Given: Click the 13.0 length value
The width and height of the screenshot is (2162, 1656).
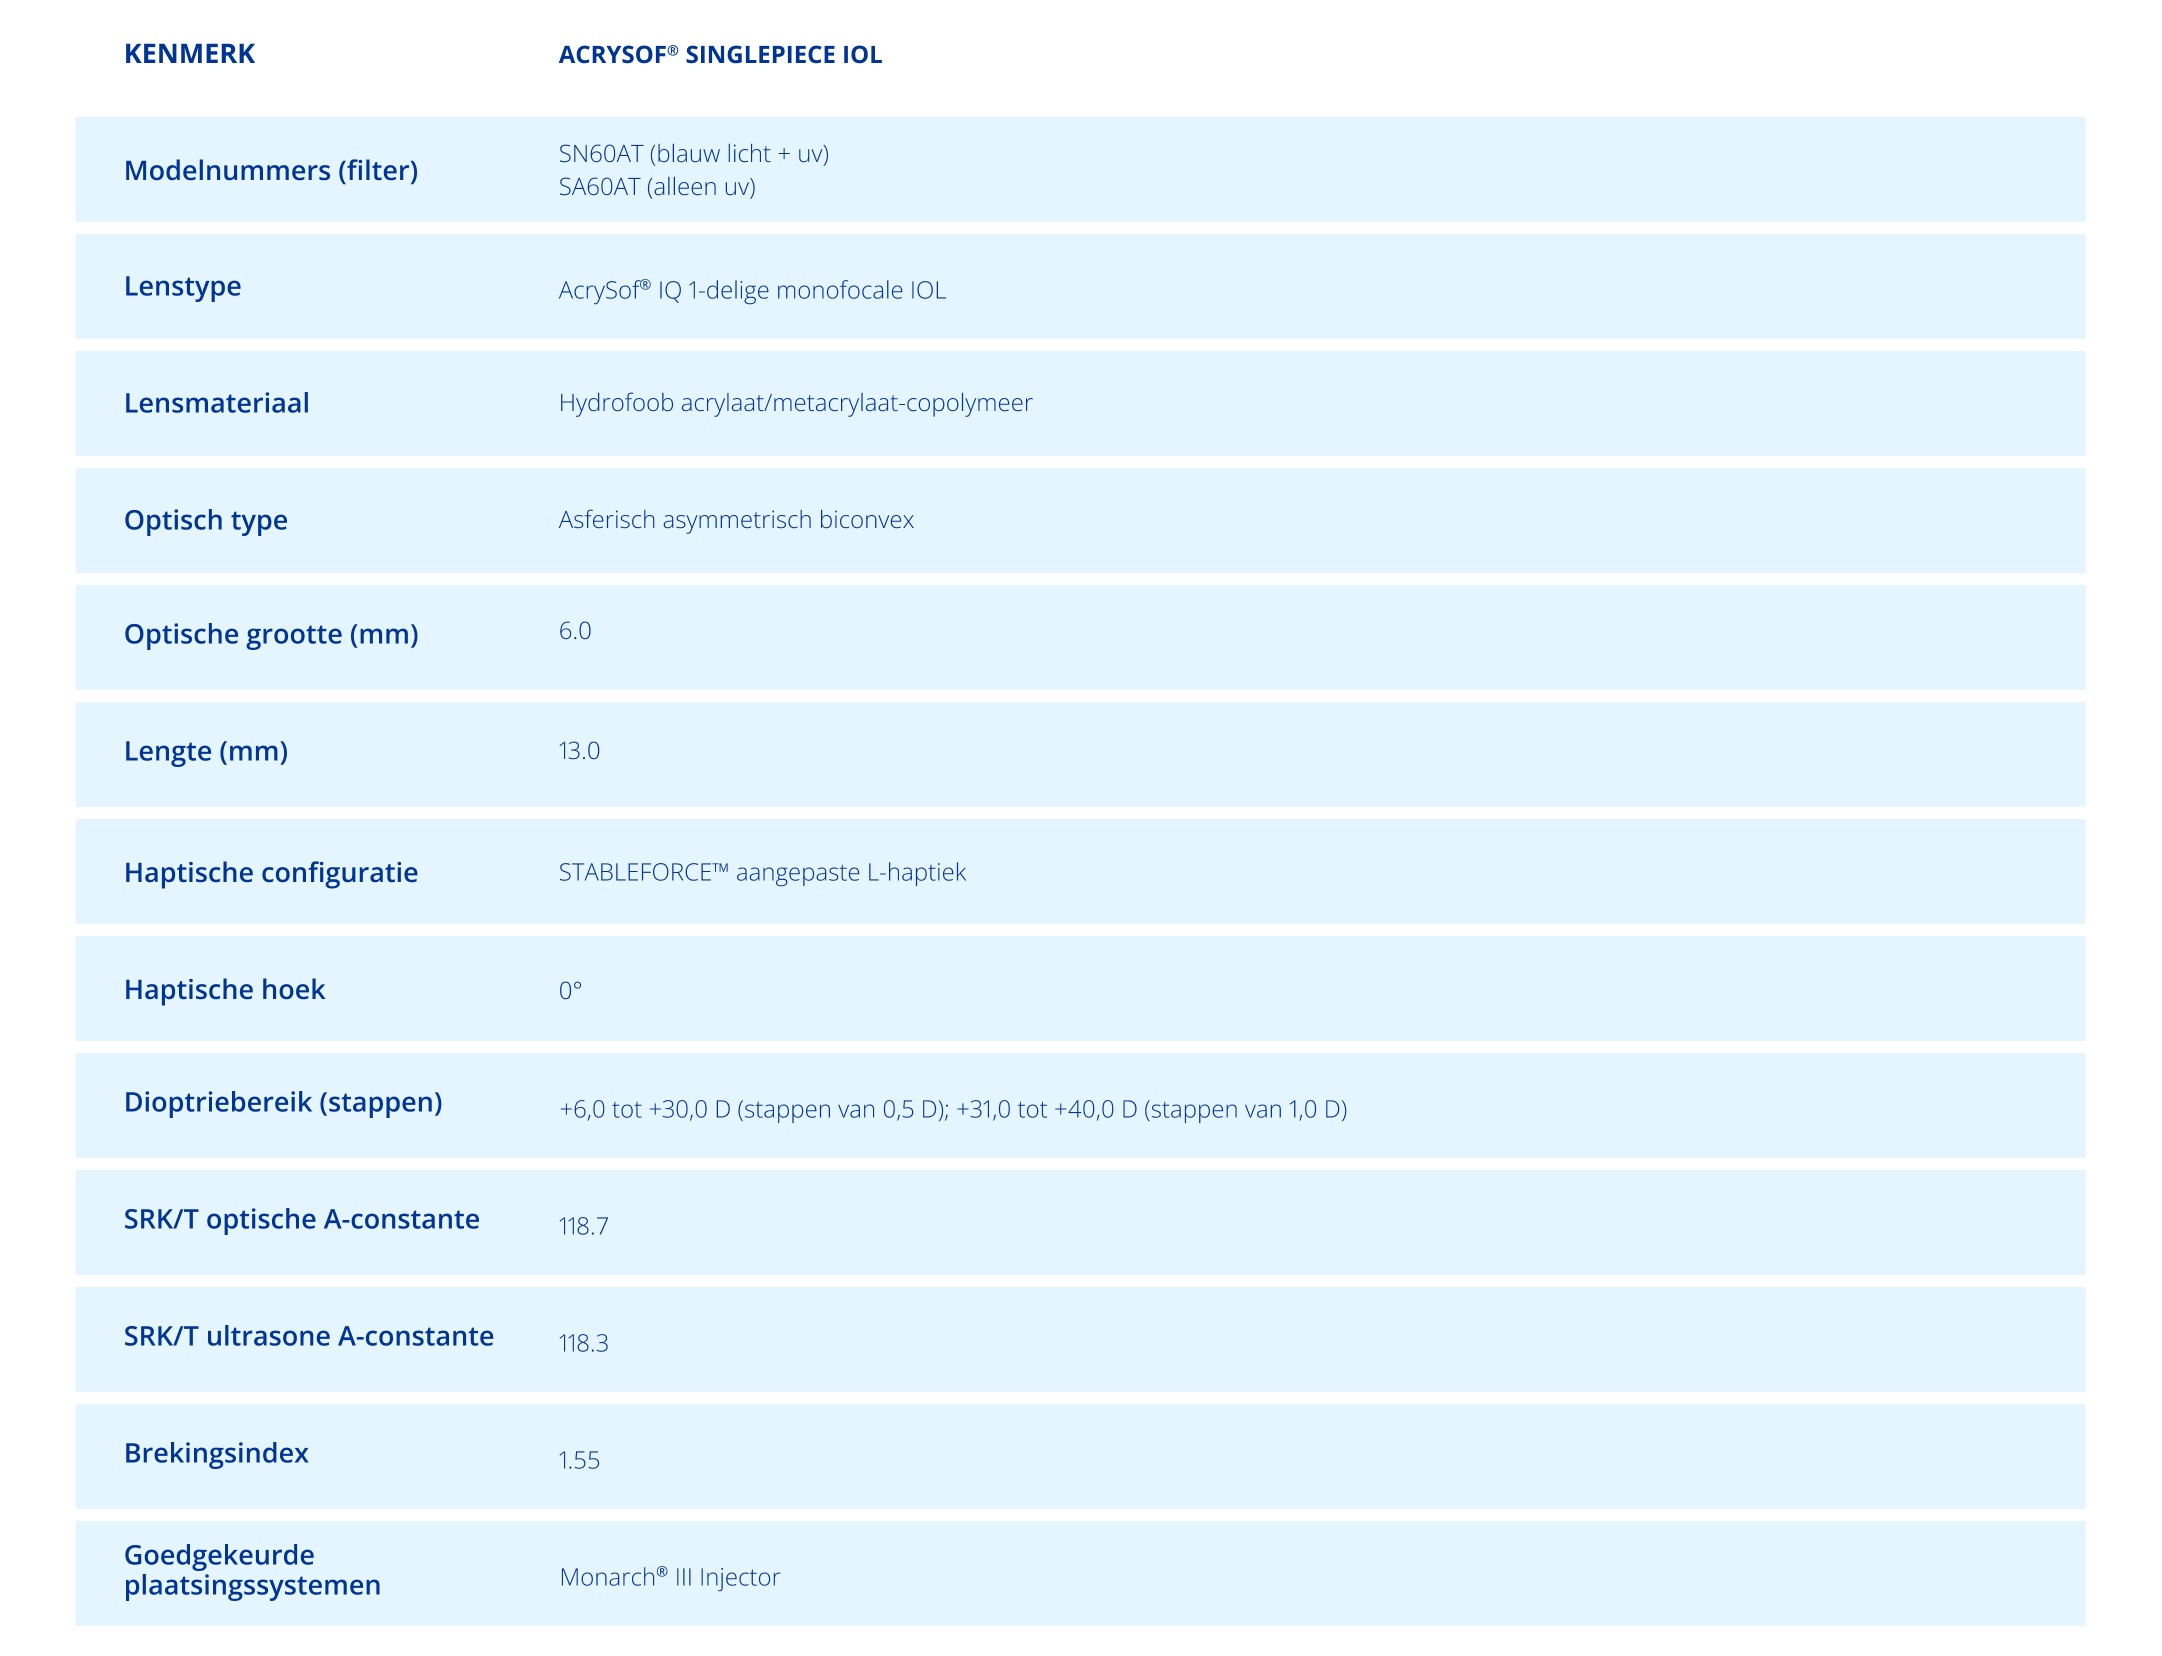Looking at the screenshot, I should (x=579, y=751).
